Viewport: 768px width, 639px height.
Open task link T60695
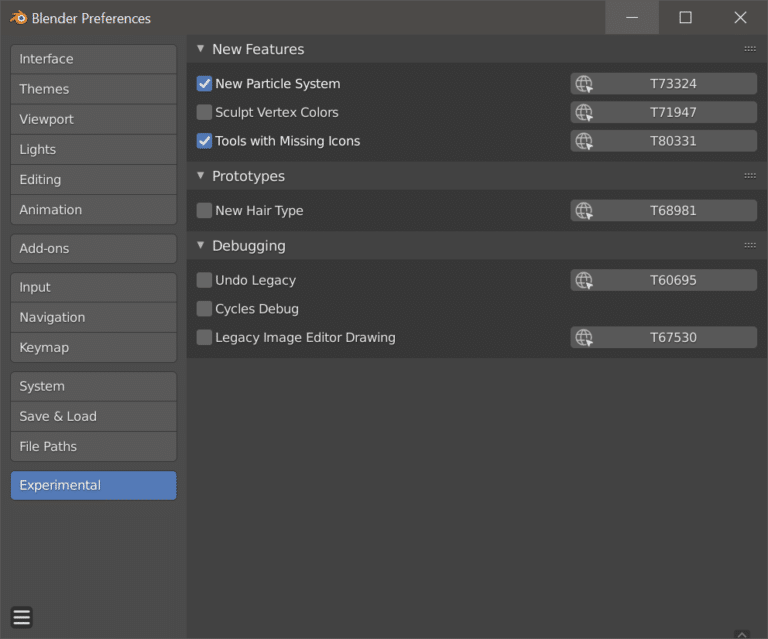click(x=664, y=280)
